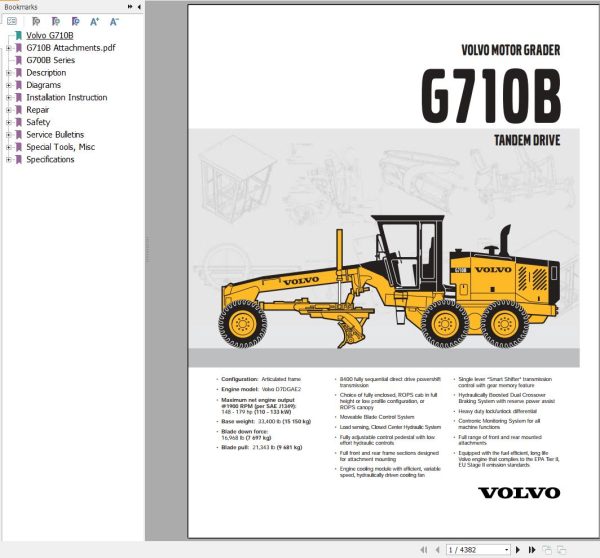Go to the previous page
This screenshot has height=558, width=600.
[x=437, y=550]
